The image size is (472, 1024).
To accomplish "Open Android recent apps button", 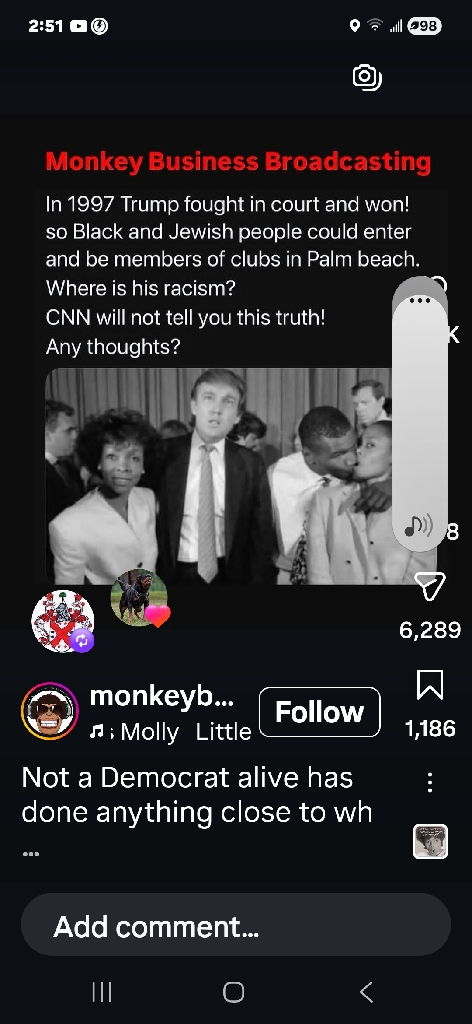I will [102, 992].
